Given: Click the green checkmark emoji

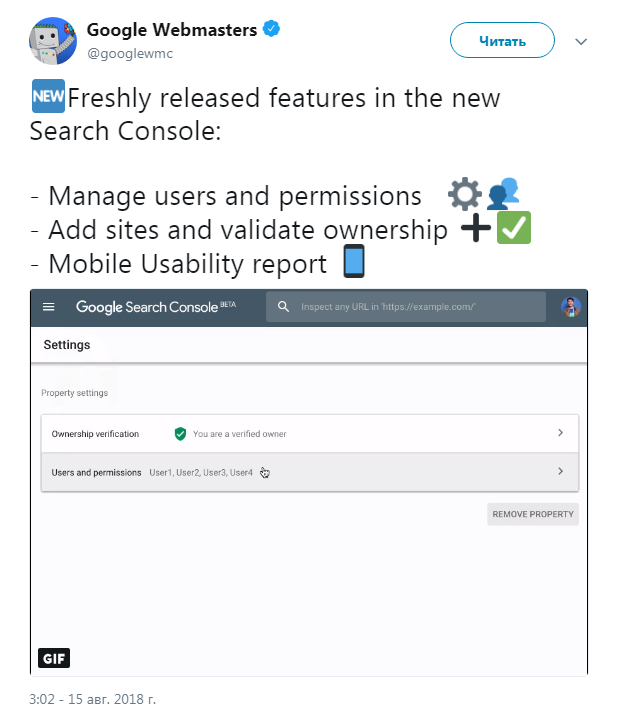Looking at the screenshot, I should tap(514, 228).
